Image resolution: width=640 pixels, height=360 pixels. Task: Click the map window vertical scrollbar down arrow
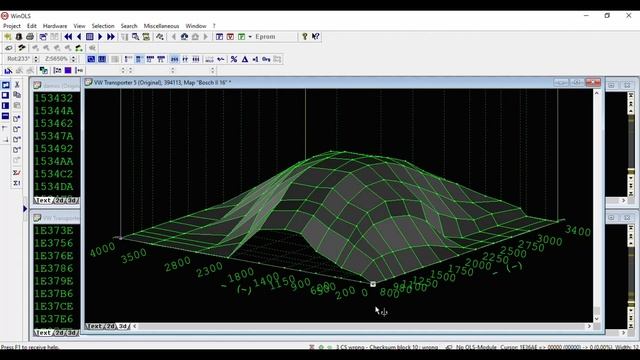coord(597,319)
